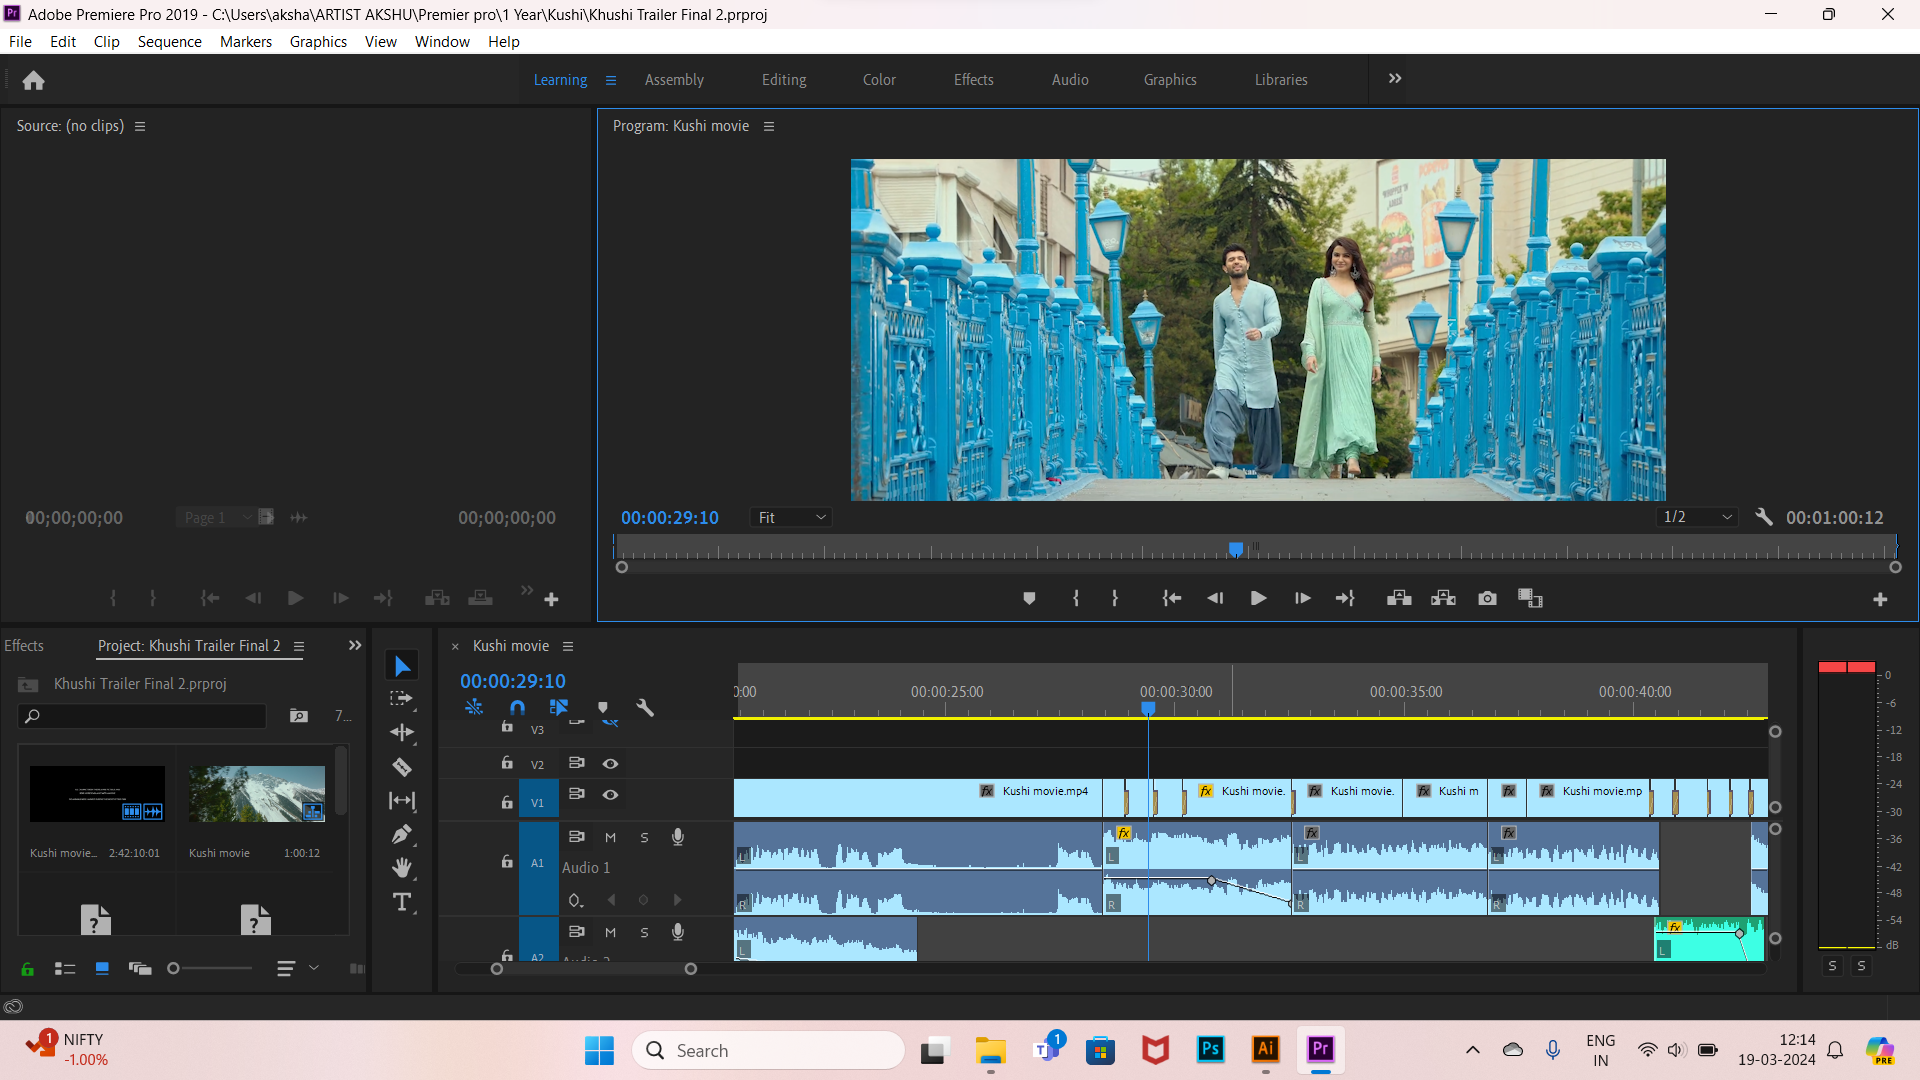Open the 1/2 playback resolution dropdown
Viewport: 1920px width, 1080px height.
click(x=1697, y=517)
